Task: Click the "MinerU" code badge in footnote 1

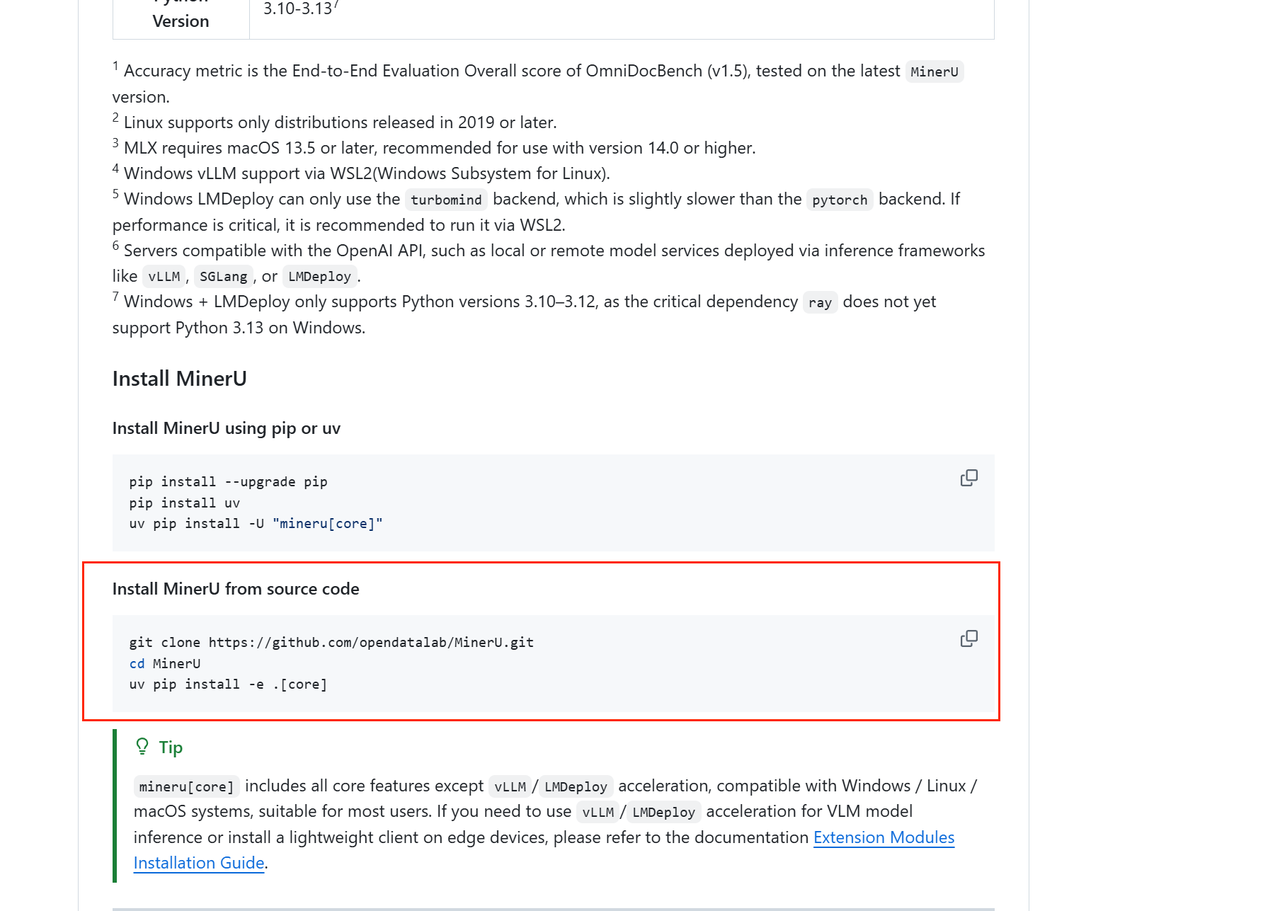Action: click(x=934, y=72)
